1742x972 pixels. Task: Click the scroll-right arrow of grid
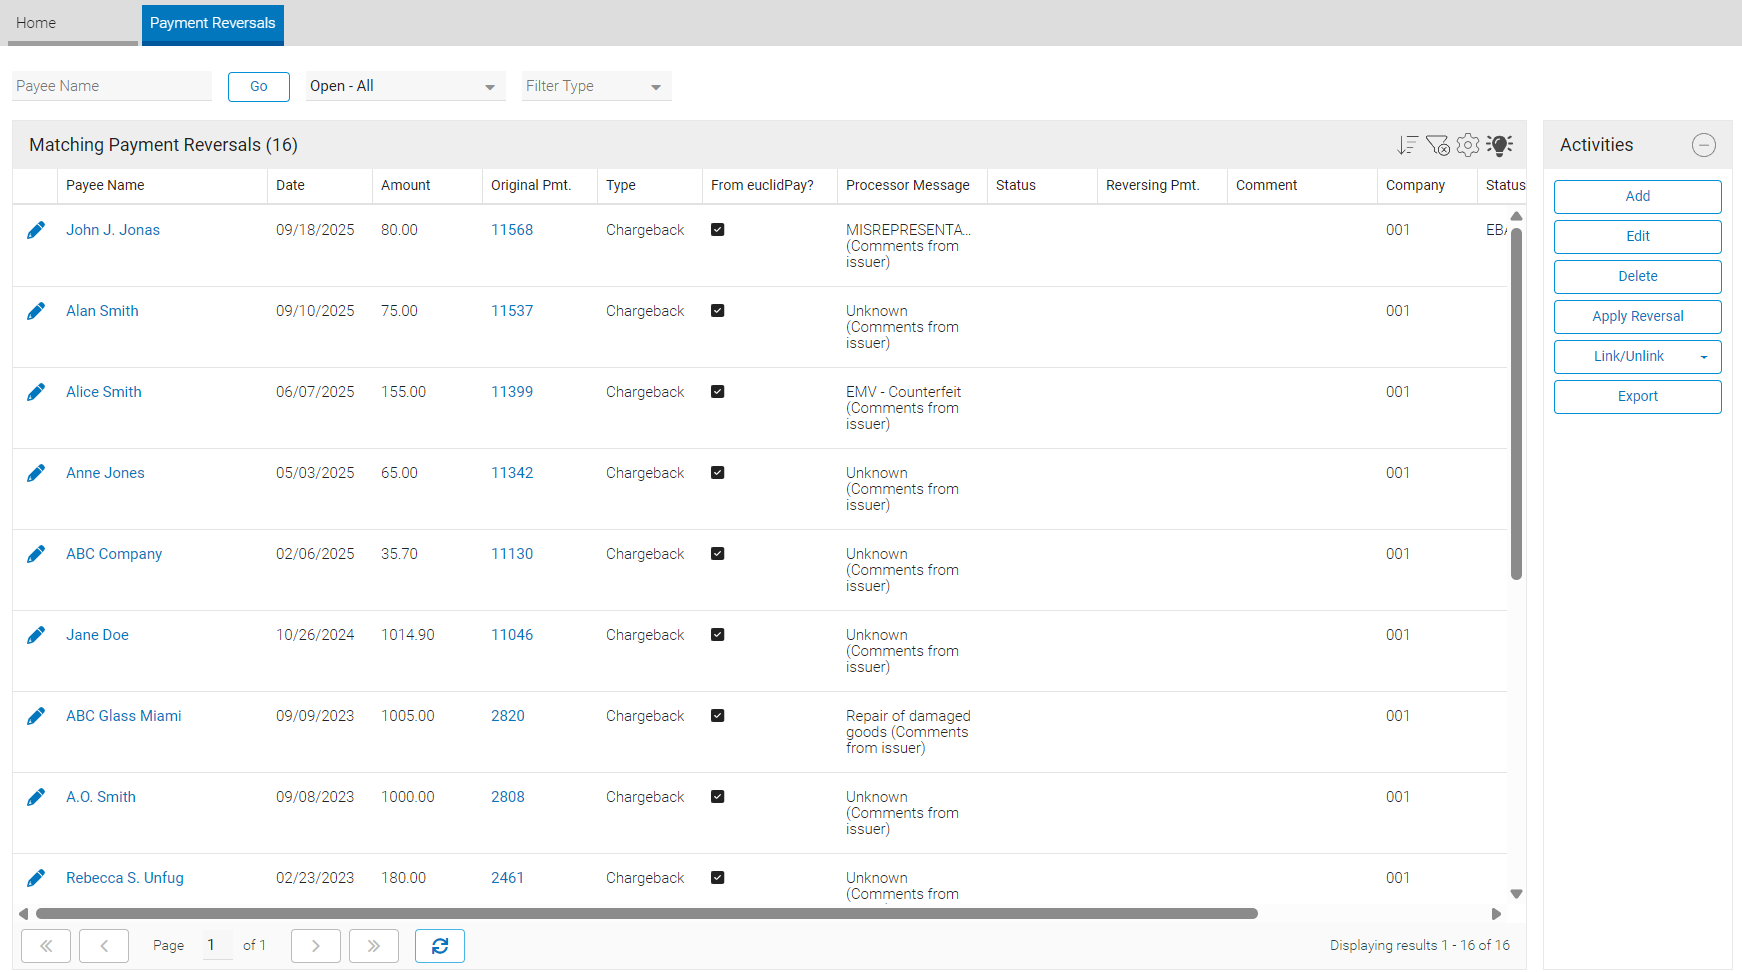(x=1497, y=914)
